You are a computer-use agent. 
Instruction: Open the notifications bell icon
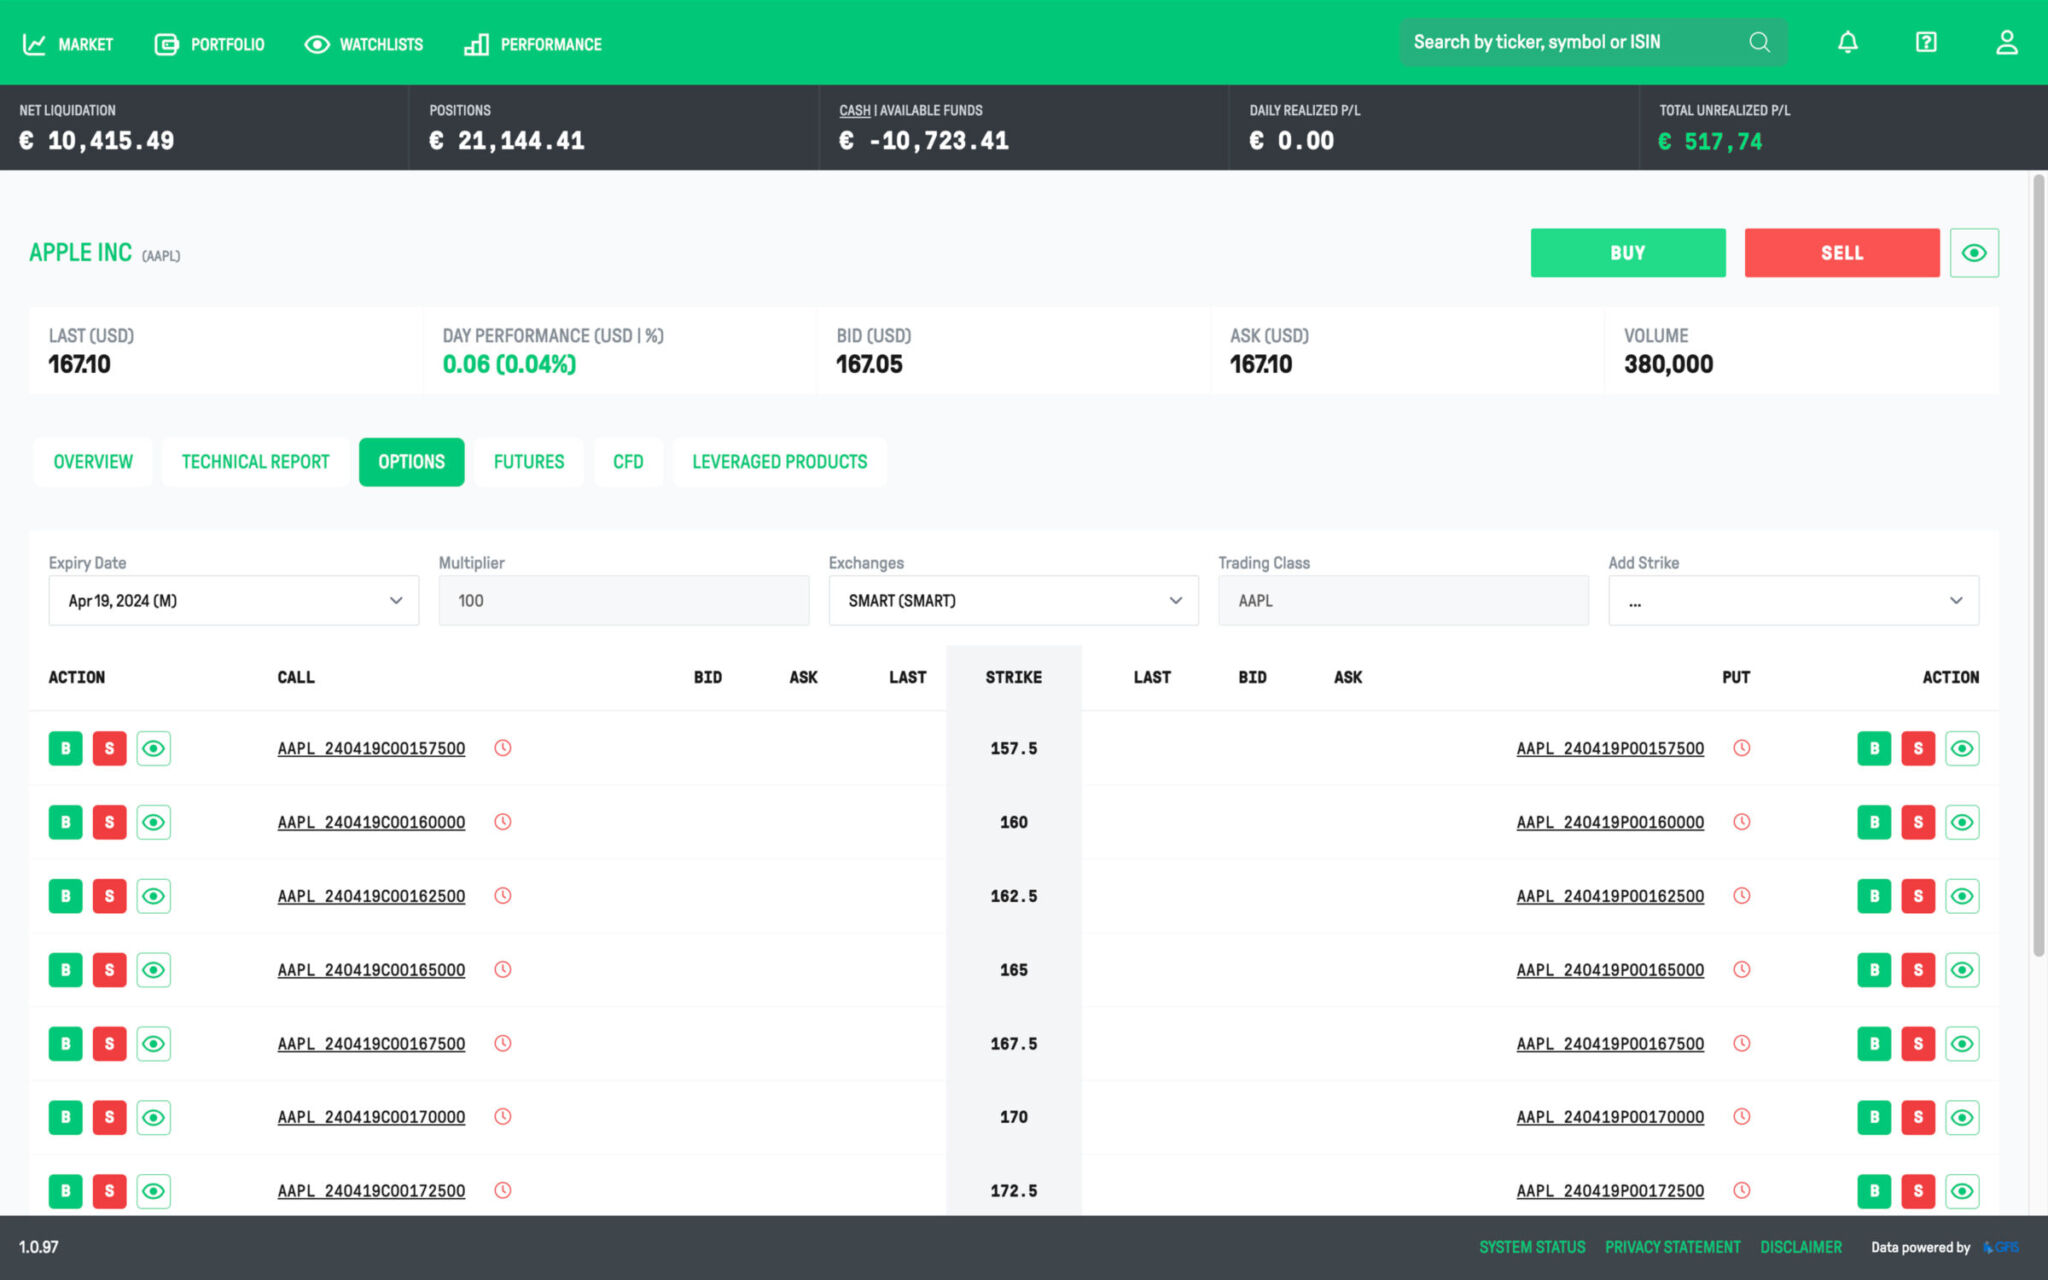[x=1847, y=41]
